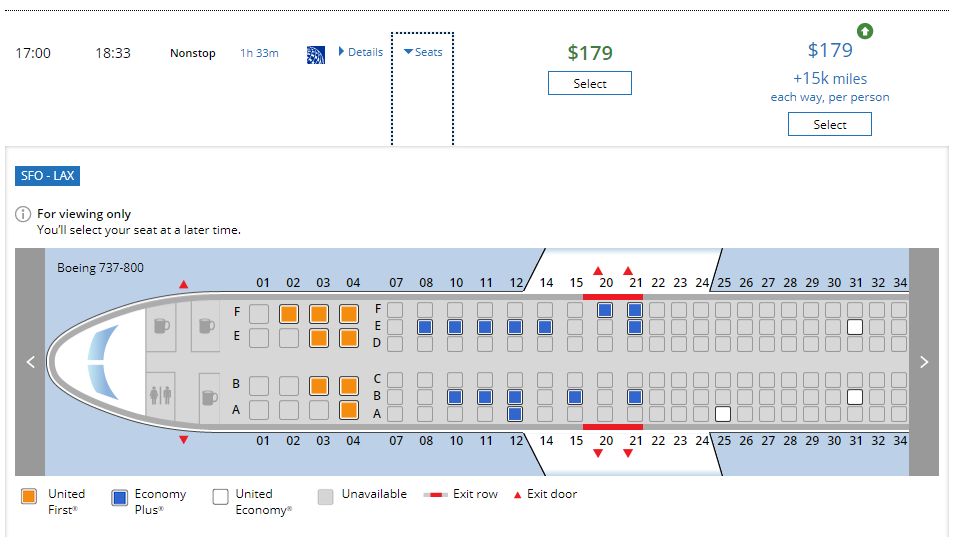The height and width of the screenshot is (537, 957).
Task: Collapse the Seats dropdown
Action: pyautogui.click(x=423, y=52)
